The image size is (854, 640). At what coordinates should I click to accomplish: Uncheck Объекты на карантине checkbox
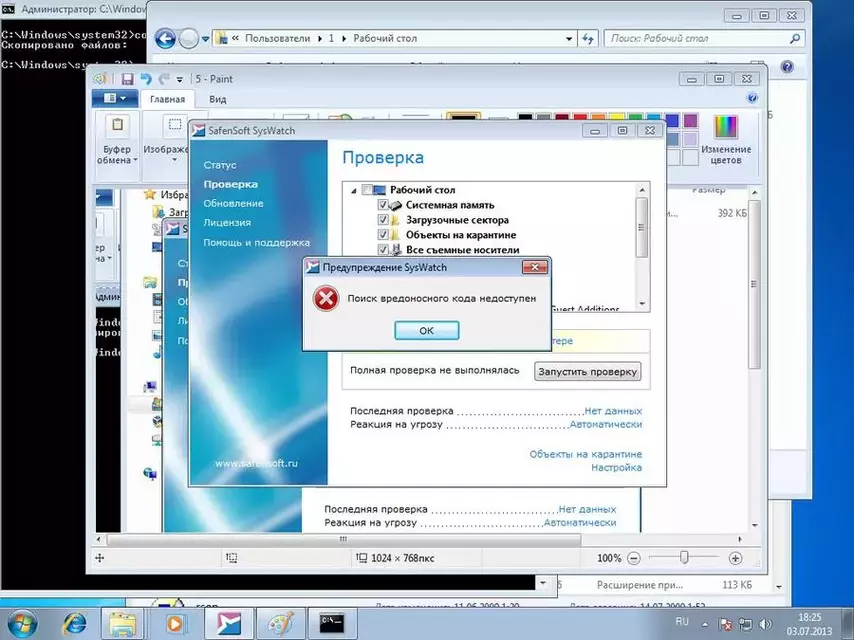tap(383, 235)
